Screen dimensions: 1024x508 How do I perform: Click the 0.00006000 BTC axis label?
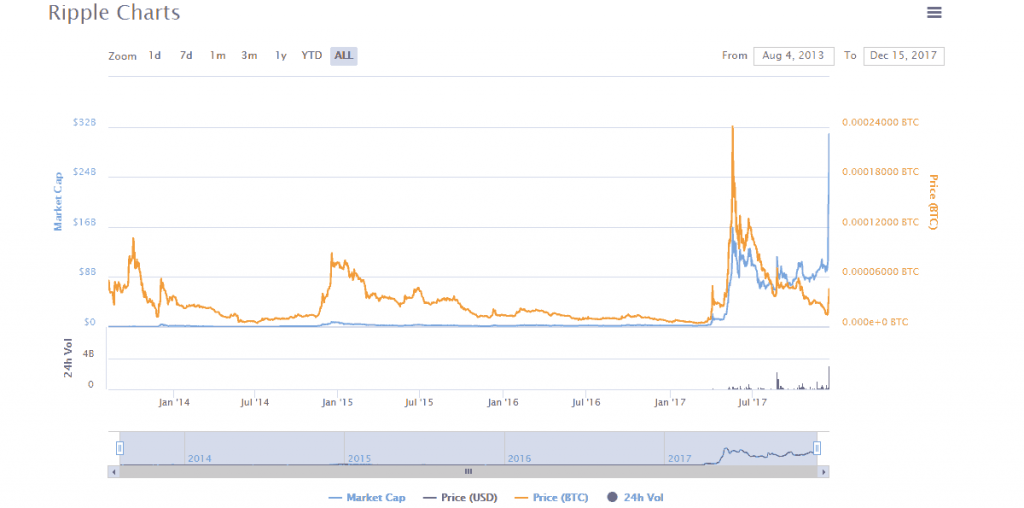880,272
